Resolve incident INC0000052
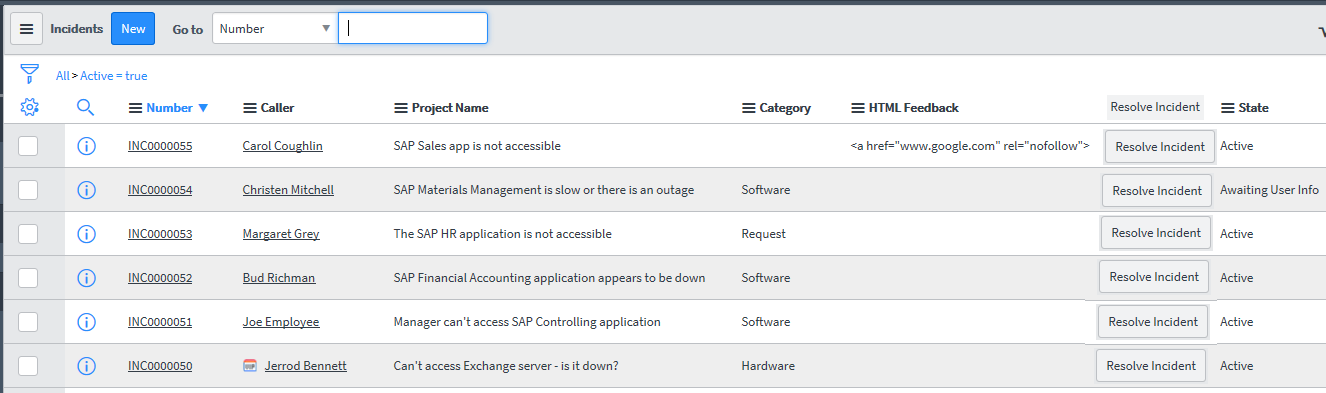Image resolution: width=1326 pixels, height=393 pixels. click(x=1154, y=276)
